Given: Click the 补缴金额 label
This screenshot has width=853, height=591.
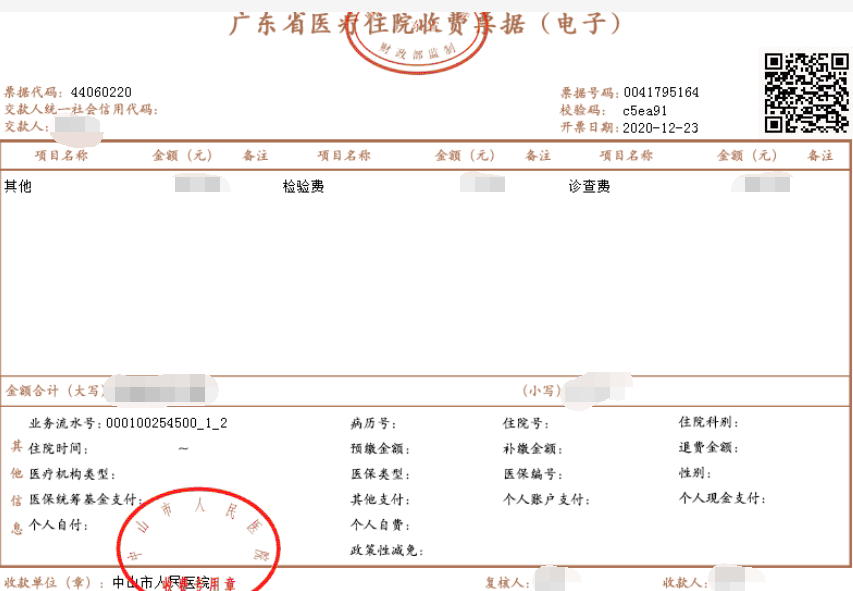Looking at the screenshot, I should [x=533, y=449].
